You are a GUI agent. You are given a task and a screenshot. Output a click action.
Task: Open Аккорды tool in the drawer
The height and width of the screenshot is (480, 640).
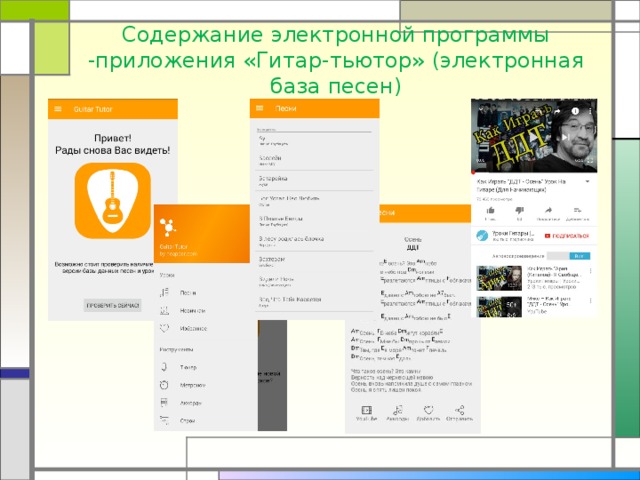(191, 403)
